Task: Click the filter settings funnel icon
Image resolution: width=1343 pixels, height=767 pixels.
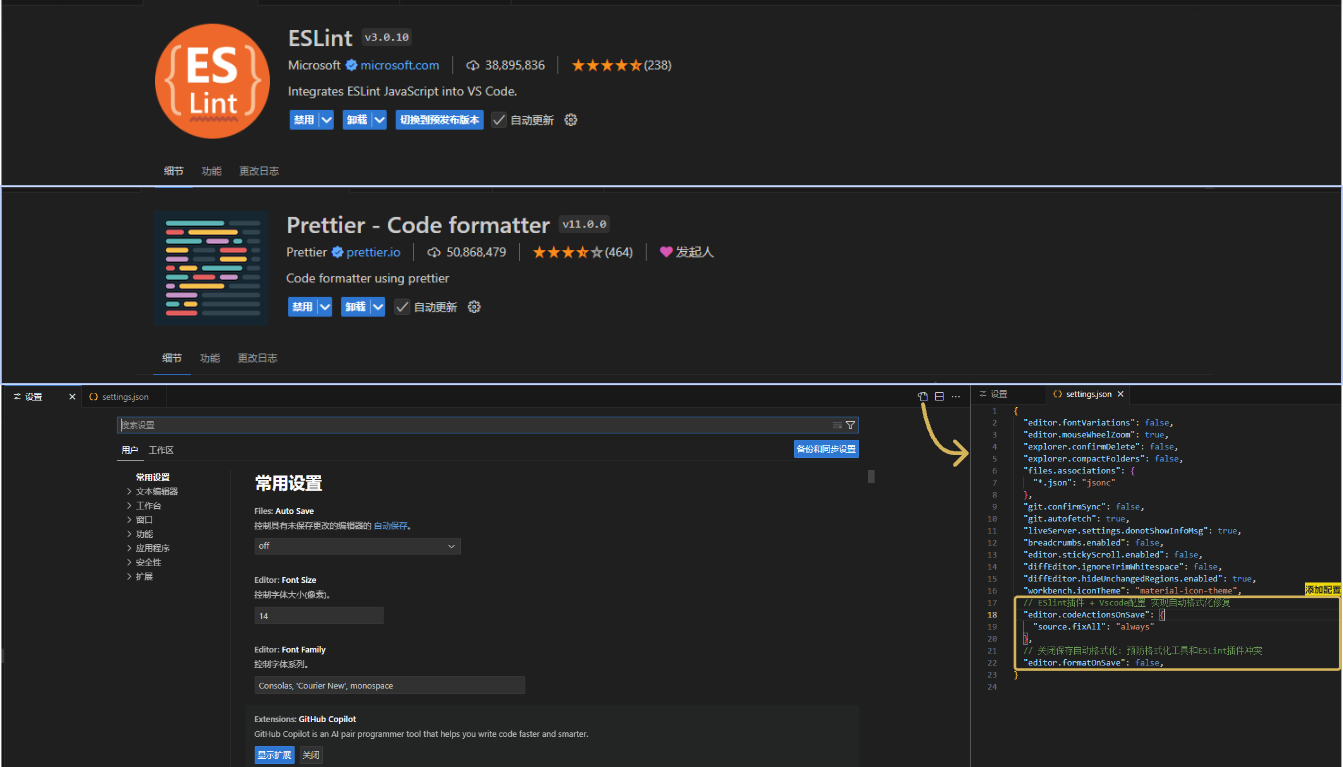Action: coord(851,425)
